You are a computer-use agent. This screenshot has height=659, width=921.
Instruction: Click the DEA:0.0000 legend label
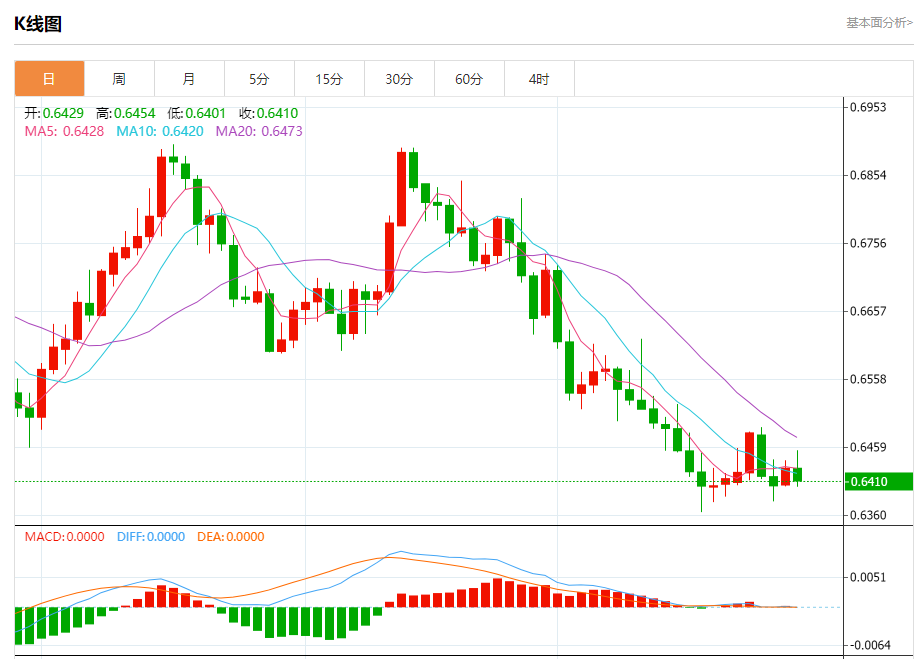coord(231,537)
